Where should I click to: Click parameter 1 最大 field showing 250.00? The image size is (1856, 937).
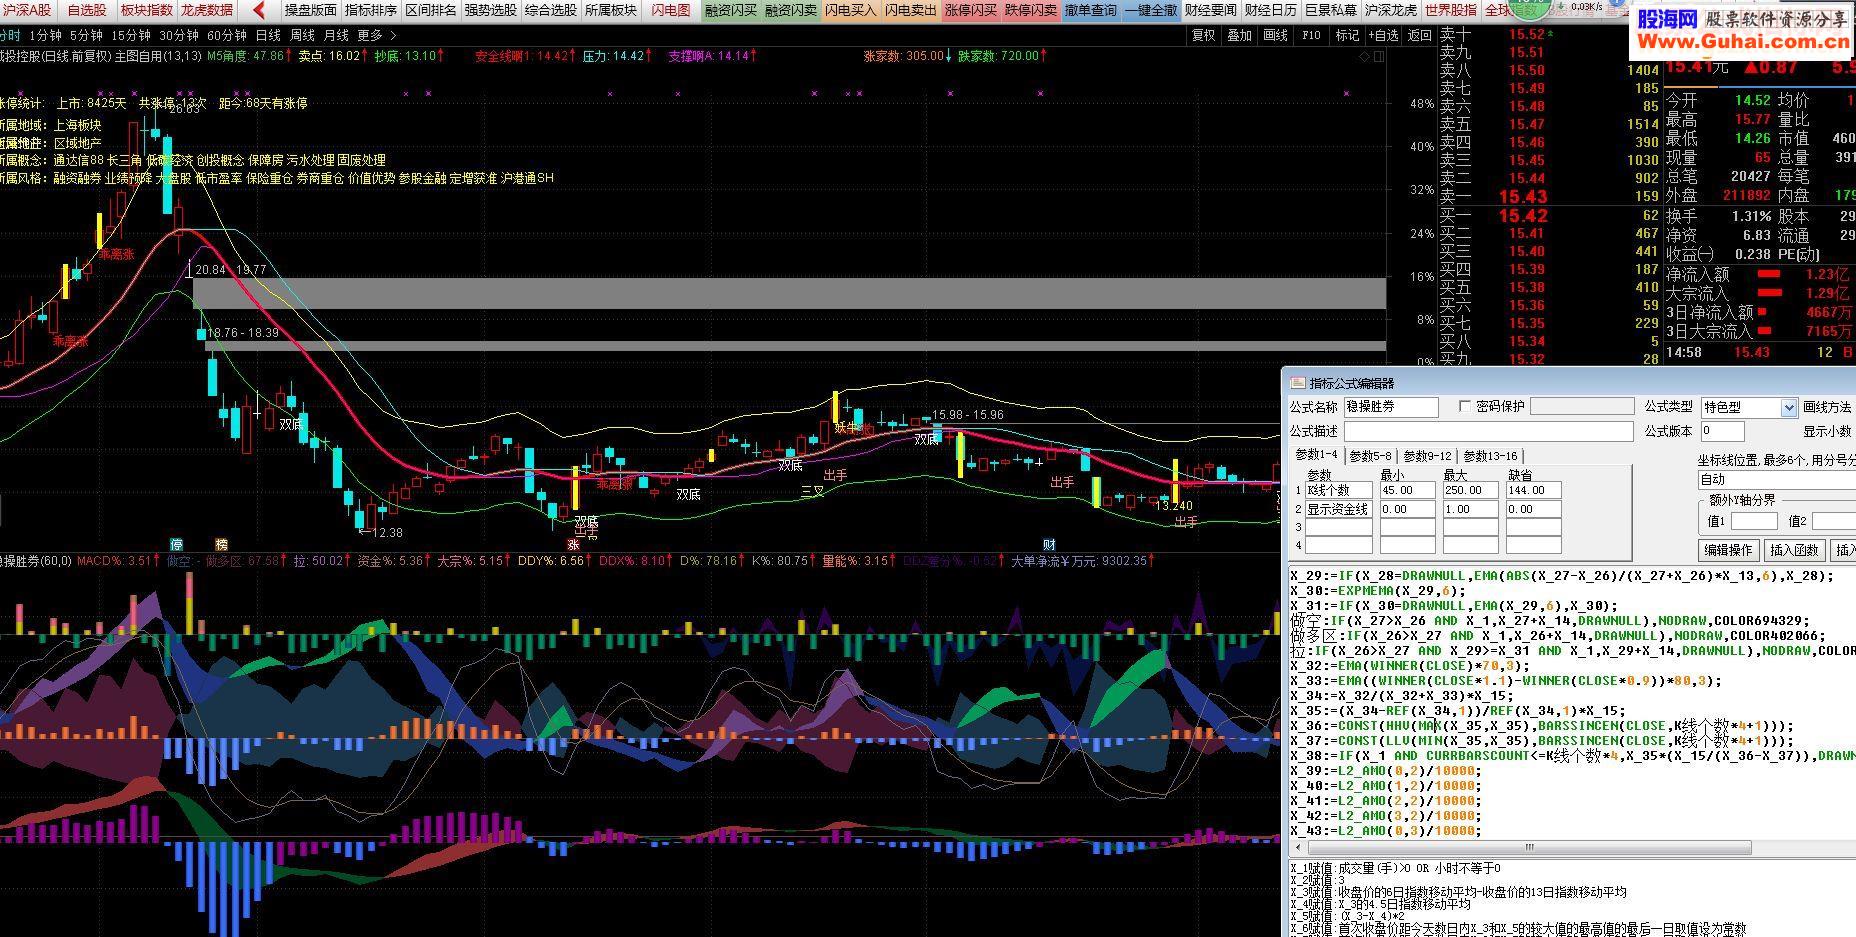(x=1470, y=490)
